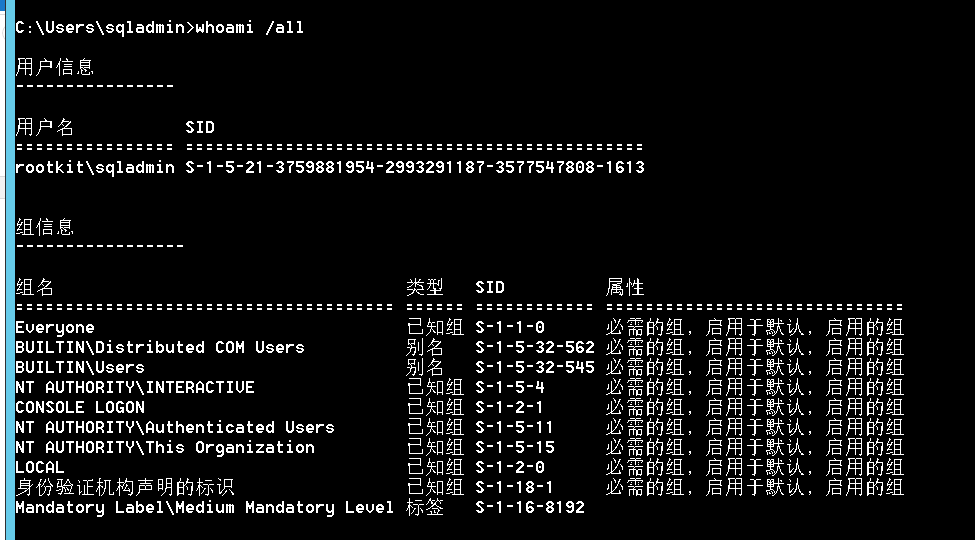Click the LOCAL group entry
The height and width of the screenshot is (540, 975).
click(x=40, y=467)
